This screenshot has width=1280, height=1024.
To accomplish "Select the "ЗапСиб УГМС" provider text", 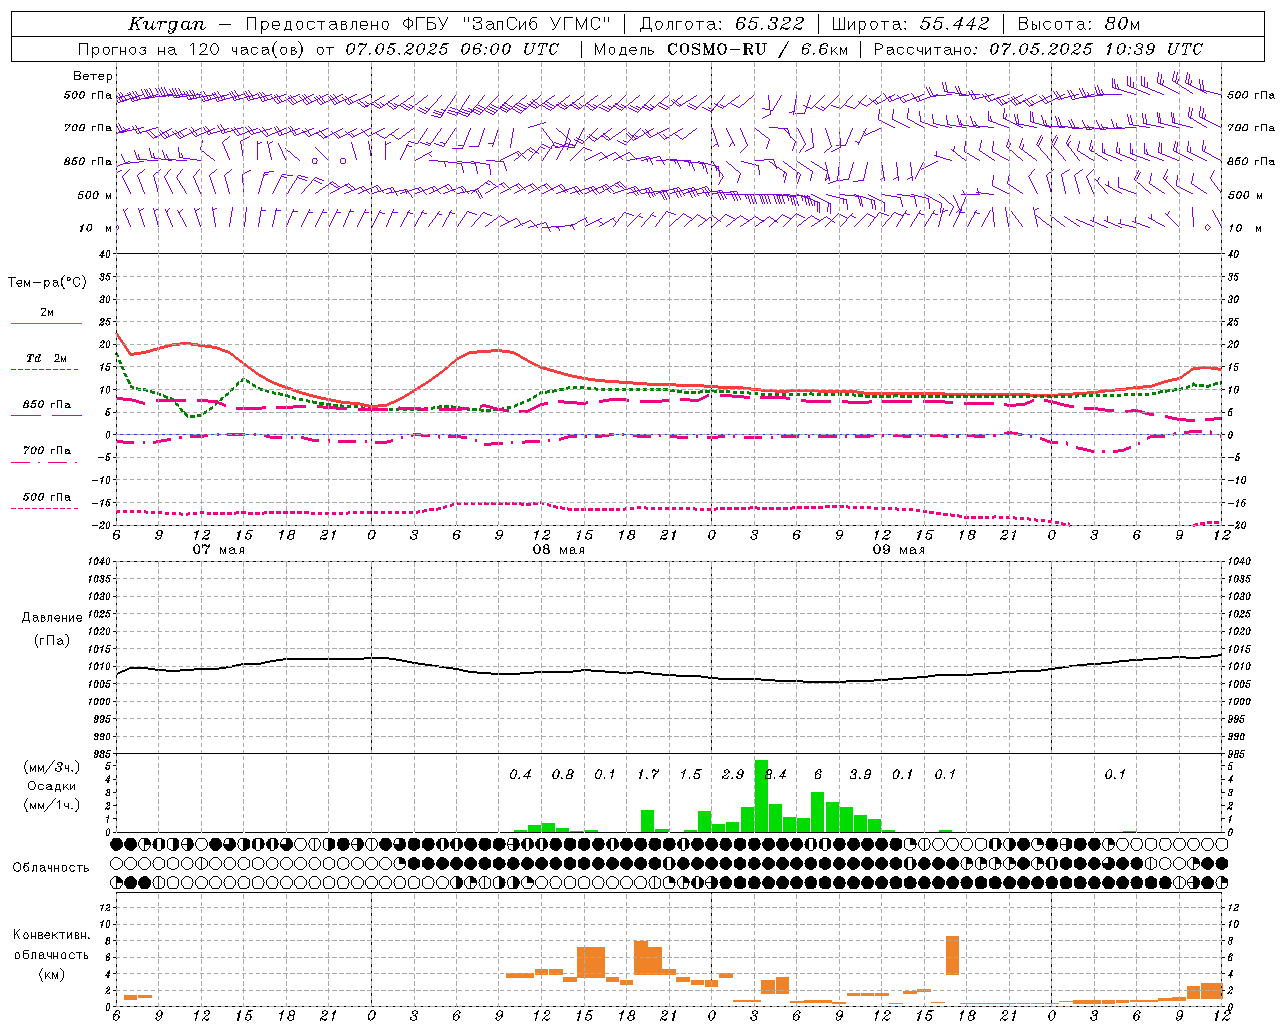I will click(535, 24).
